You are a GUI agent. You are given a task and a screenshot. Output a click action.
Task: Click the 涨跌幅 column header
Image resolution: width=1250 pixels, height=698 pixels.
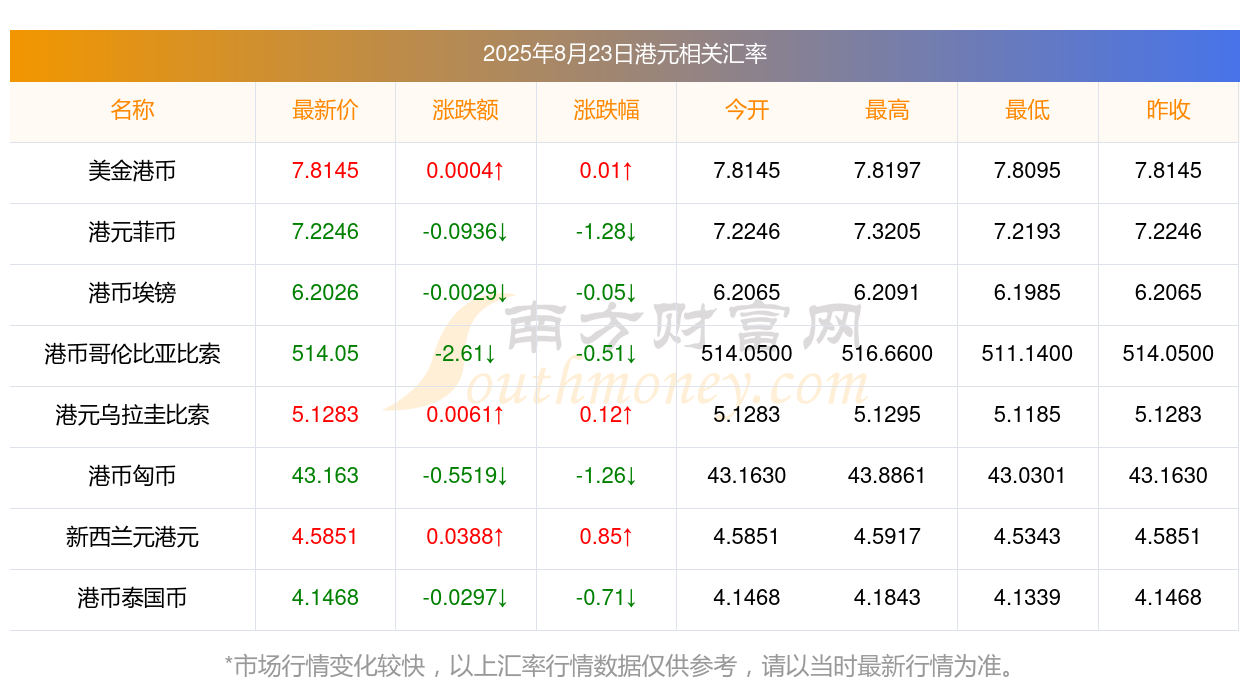tap(606, 111)
